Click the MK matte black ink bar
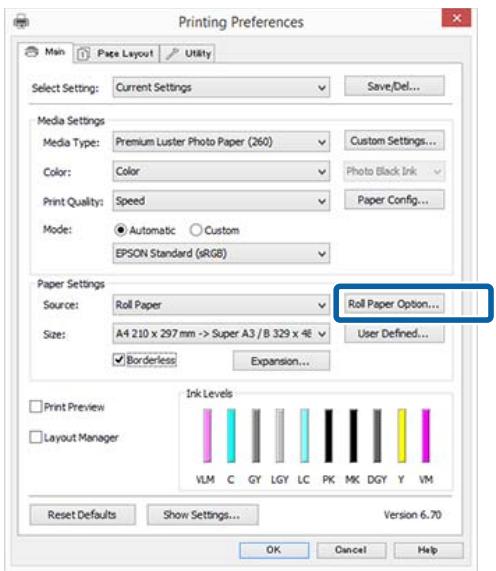 coord(353,436)
